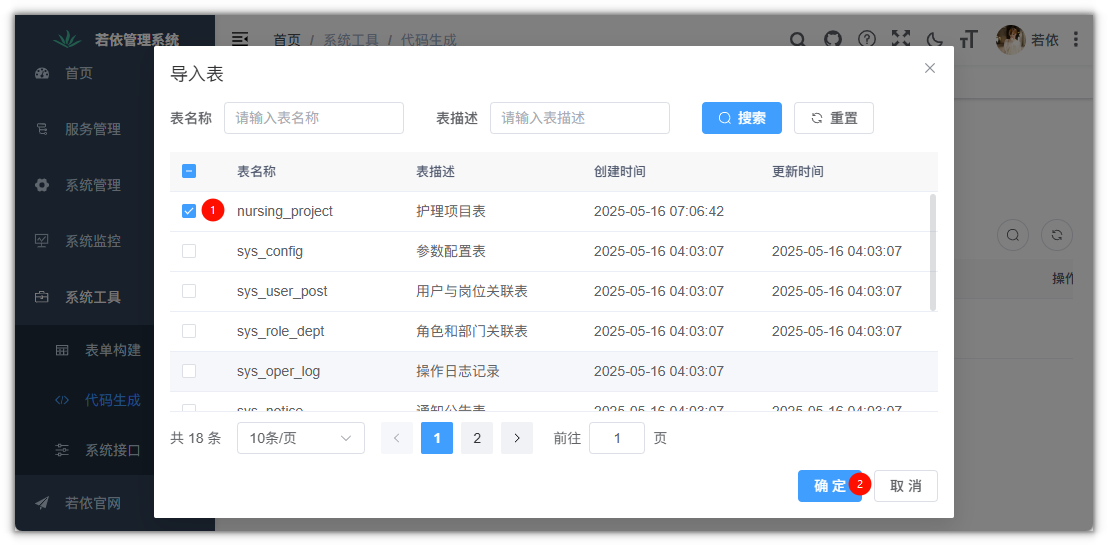Select page 1 in pagination

point(437,438)
